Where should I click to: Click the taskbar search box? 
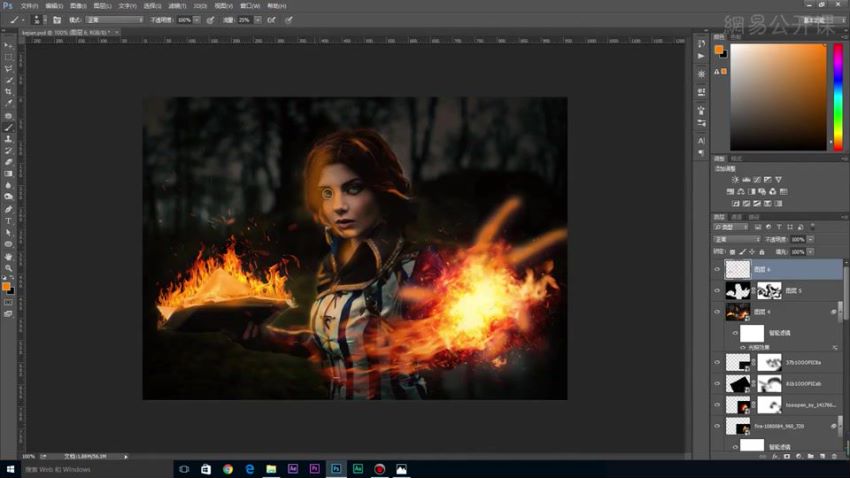click(x=96, y=469)
